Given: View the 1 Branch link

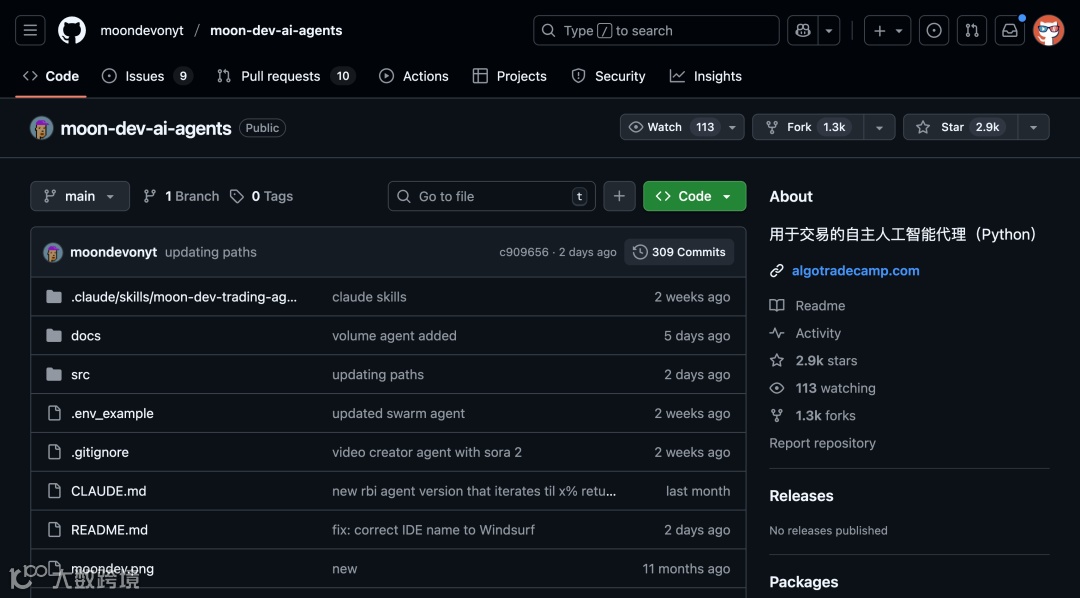Looking at the screenshot, I should (181, 196).
